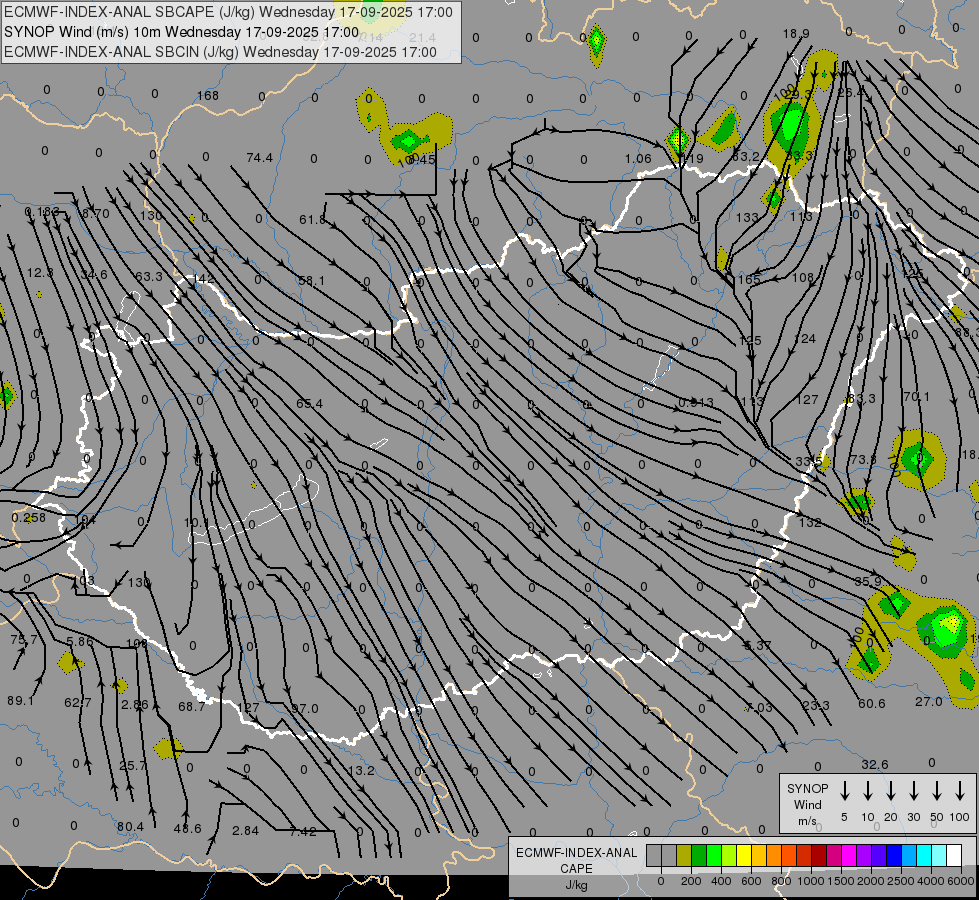This screenshot has height=900, width=979.
Task: Select the blue 2500 J/kg CAPE swatch
Action: (x=894, y=855)
